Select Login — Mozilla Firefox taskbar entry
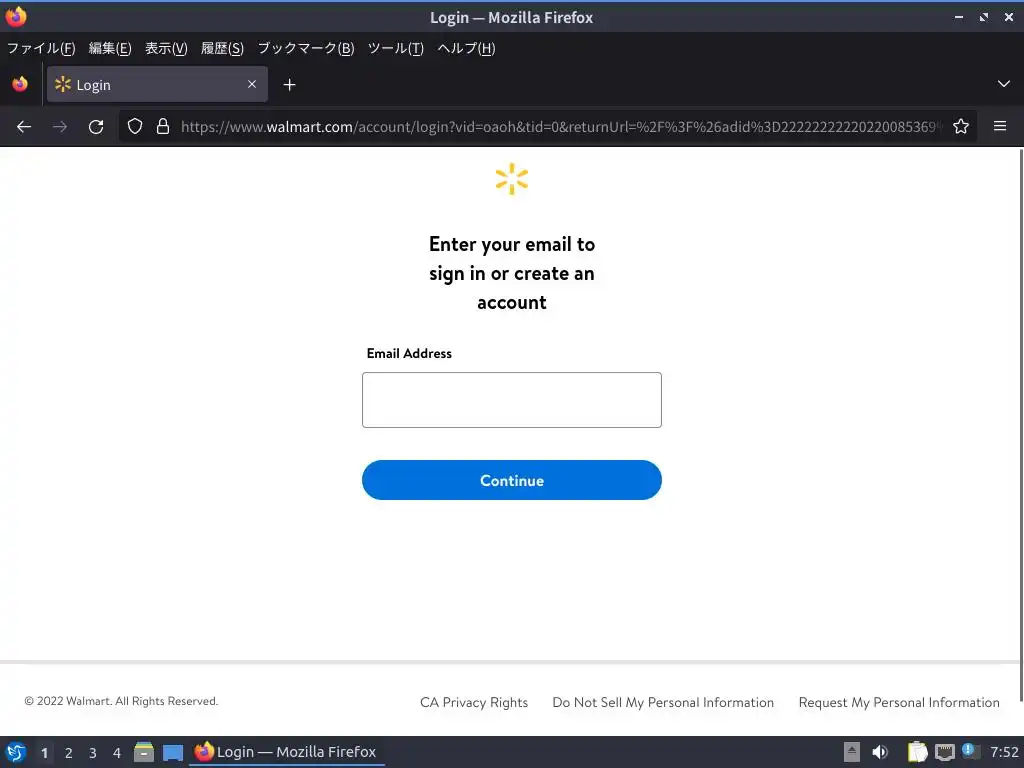The image size is (1024, 768). [x=287, y=752]
